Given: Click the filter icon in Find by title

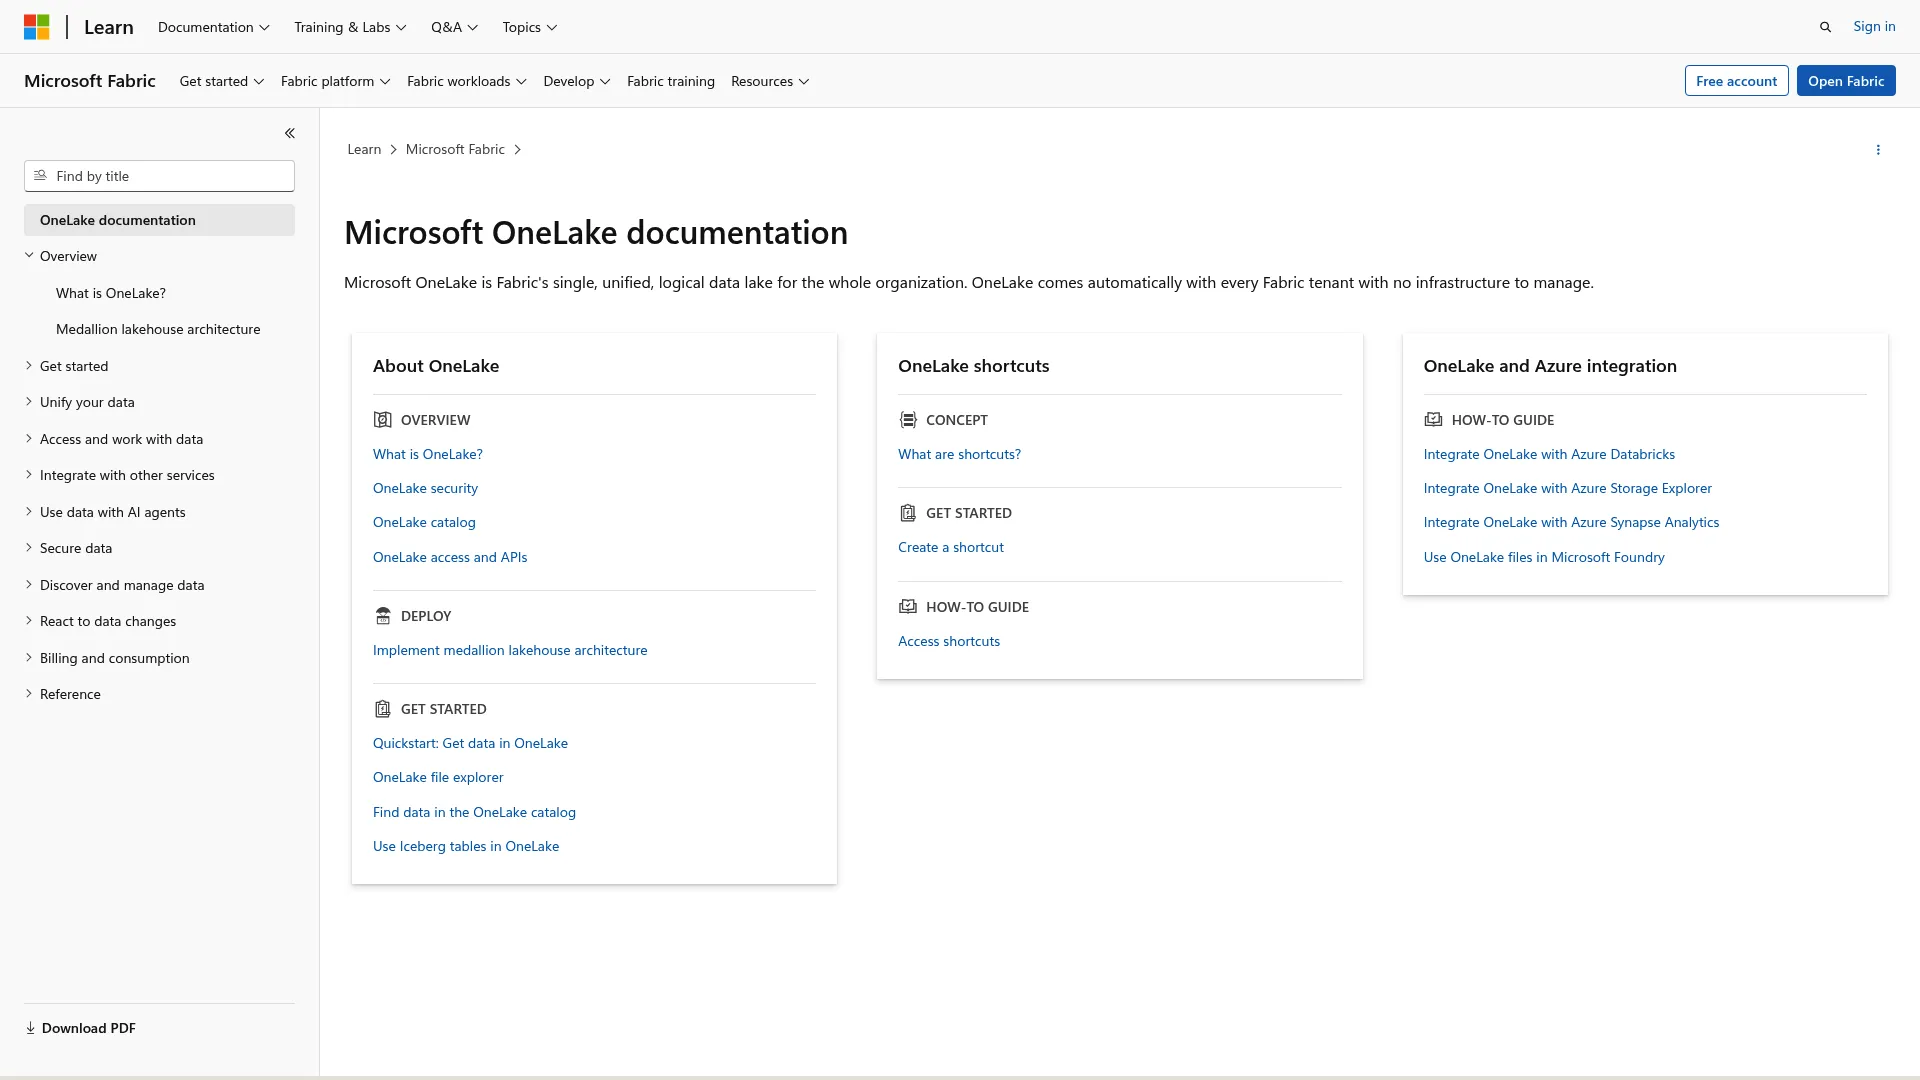Looking at the screenshot, I should pyautogui.click(x=41, y=176).
